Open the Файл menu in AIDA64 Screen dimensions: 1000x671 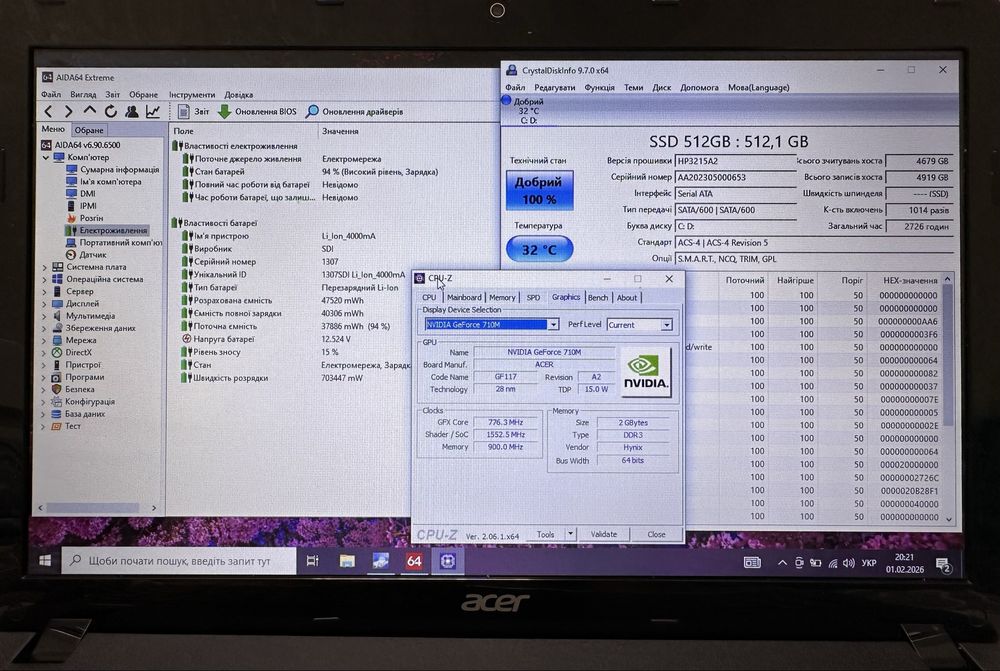(x=51, y=94)
